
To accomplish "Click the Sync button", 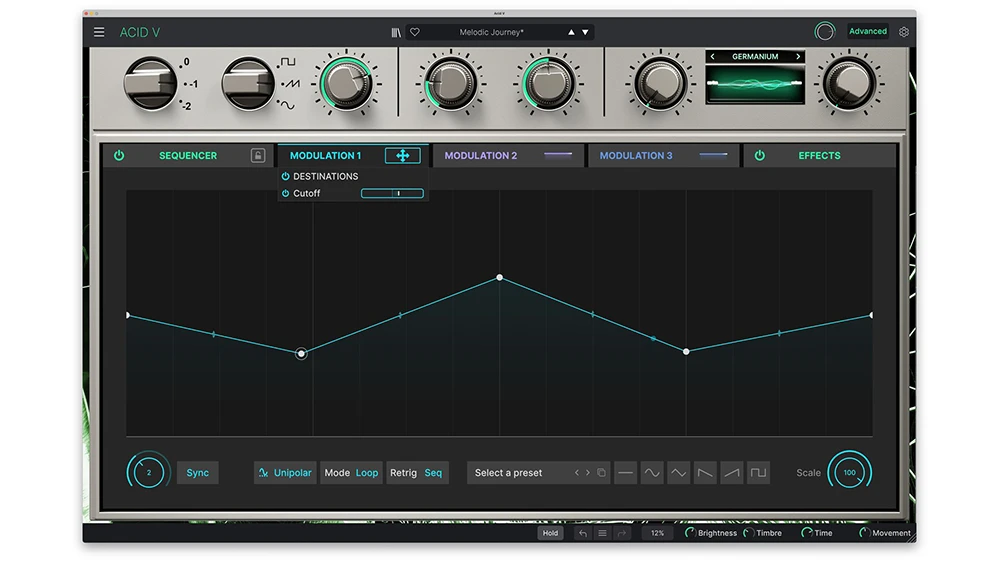I will coord(198,473).
